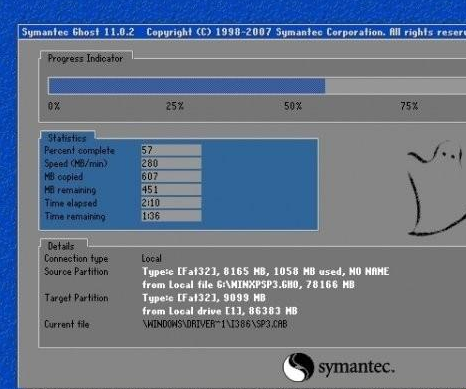Screen dimensions: 466x389
Task: Select the Time elapsed value 2:10
Action: (171, 203)
